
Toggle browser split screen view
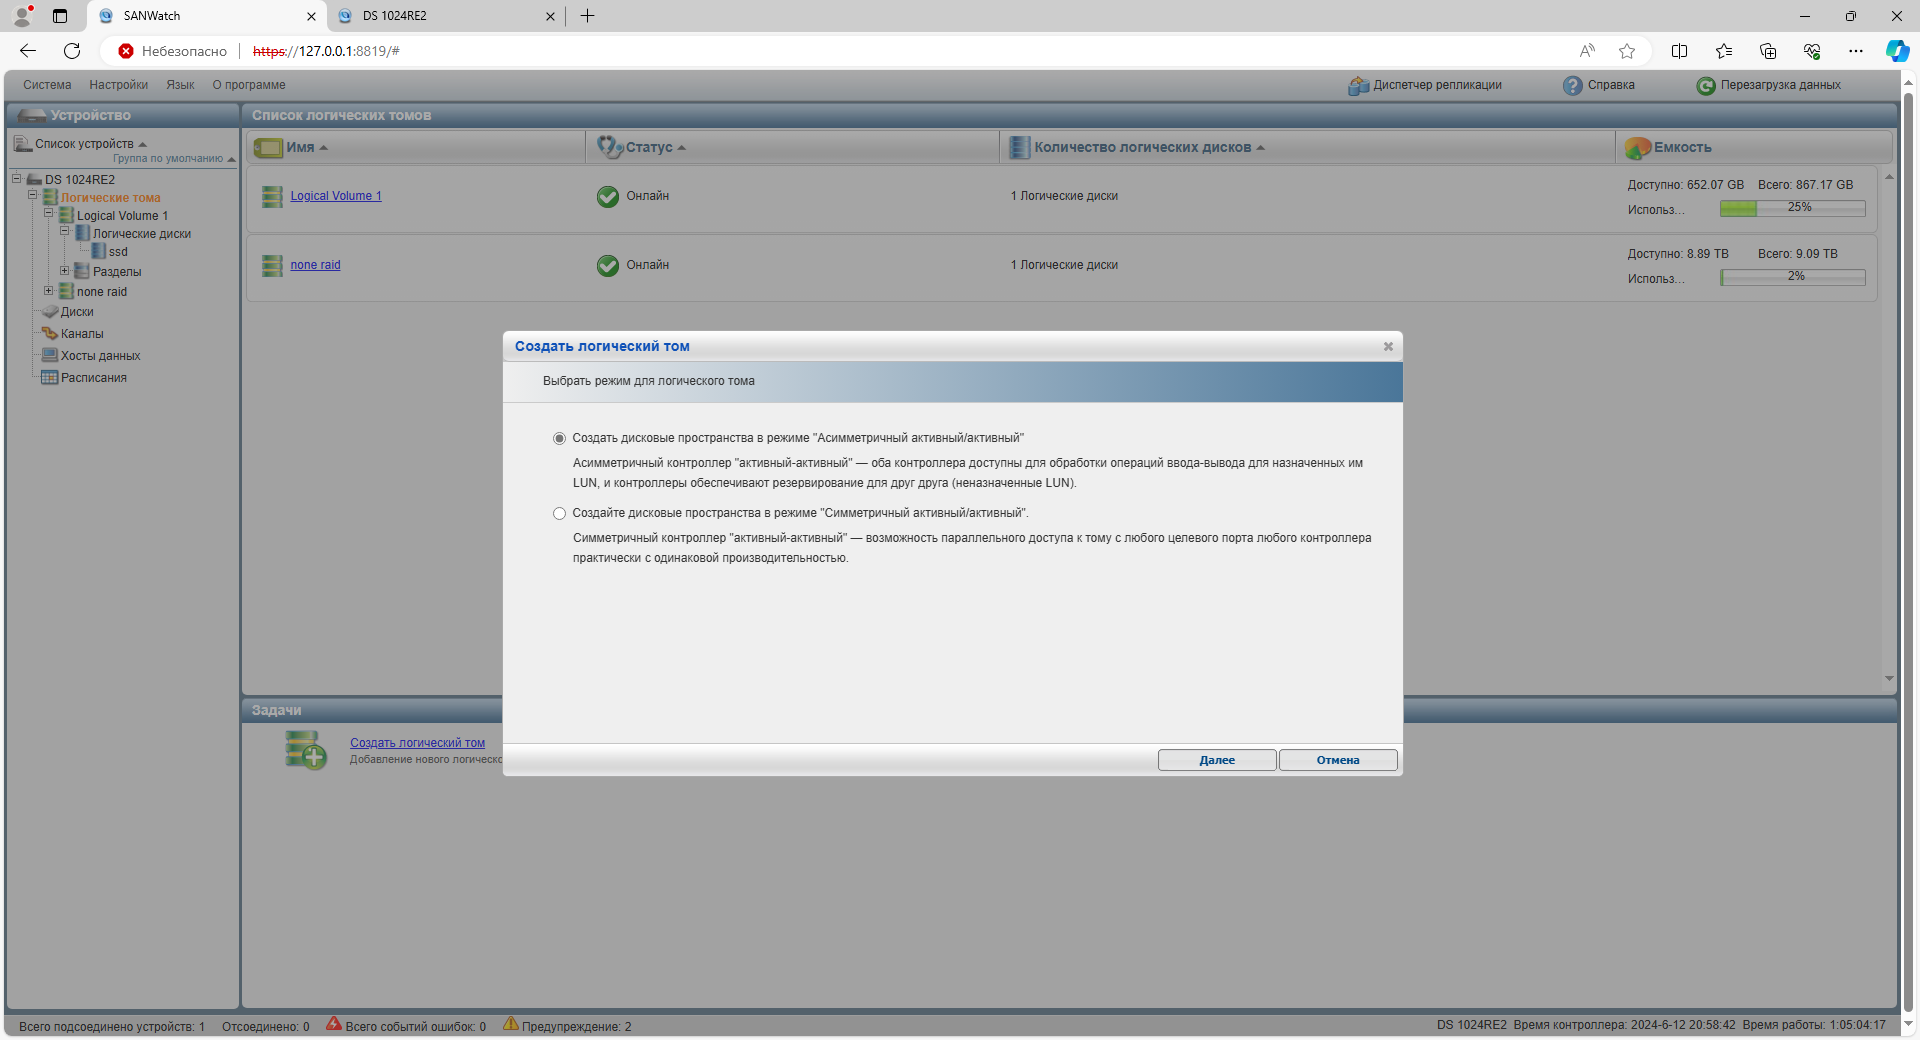click(x=1680, y=51)
